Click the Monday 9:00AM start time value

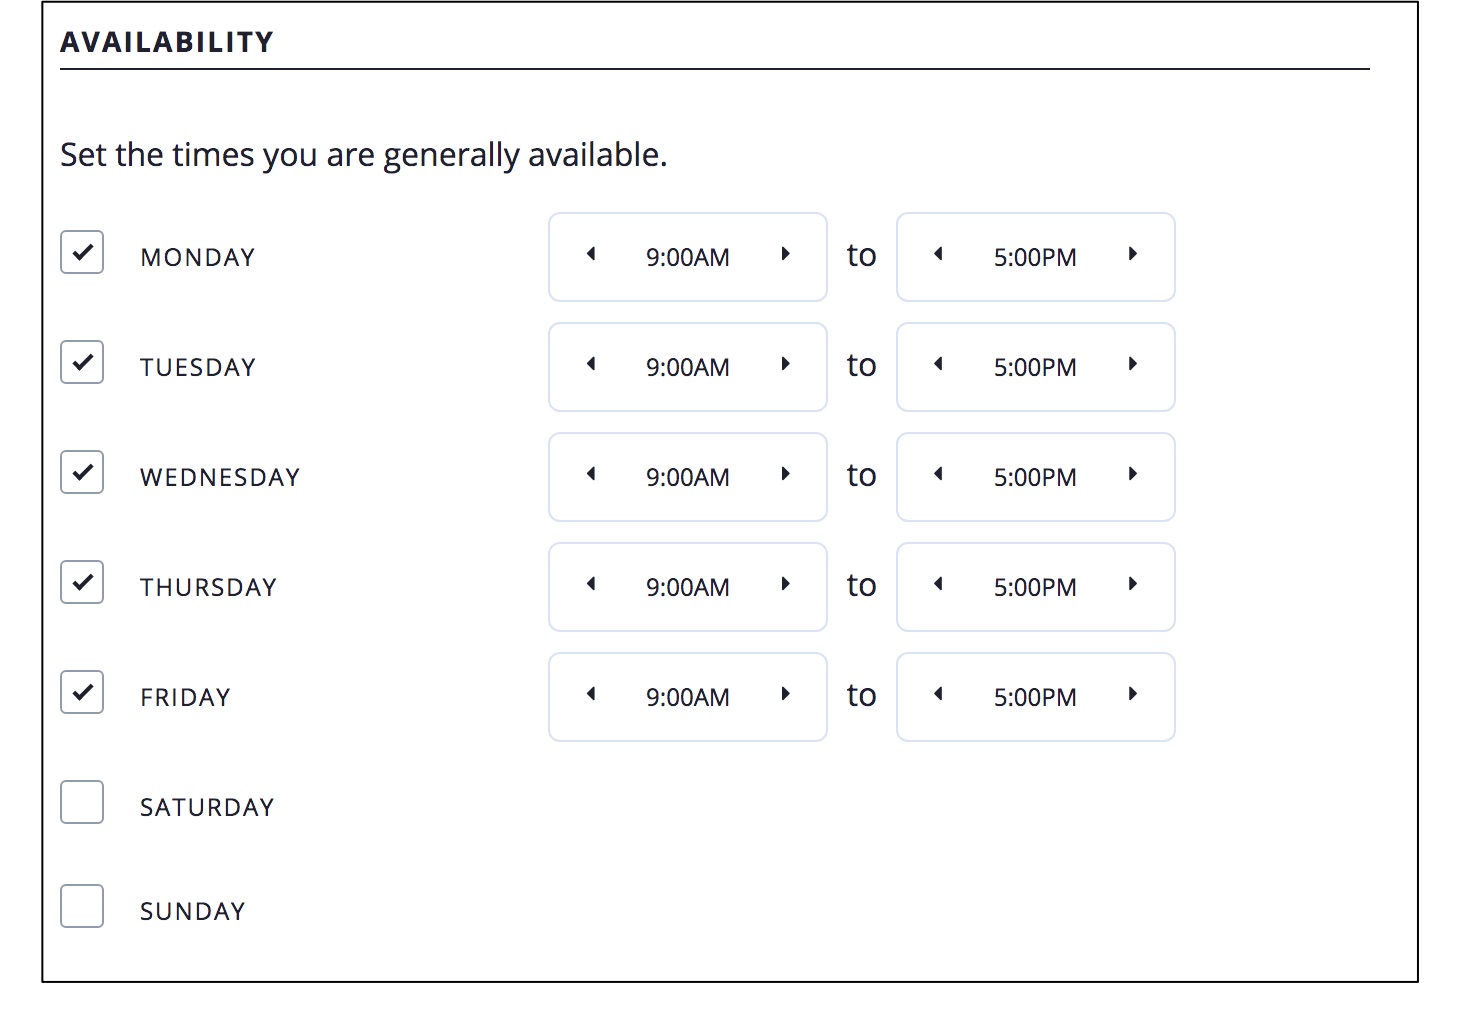pos(687,258)
